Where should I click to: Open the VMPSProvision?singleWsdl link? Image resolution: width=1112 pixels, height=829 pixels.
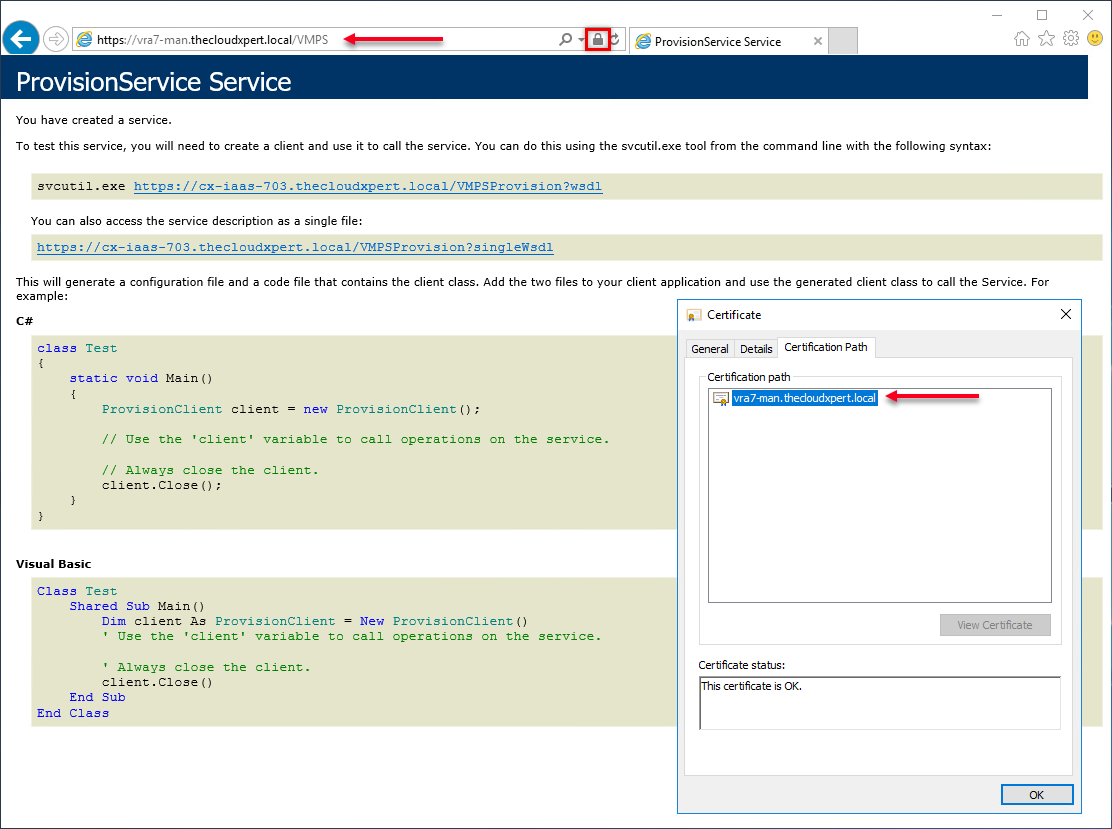295,247
